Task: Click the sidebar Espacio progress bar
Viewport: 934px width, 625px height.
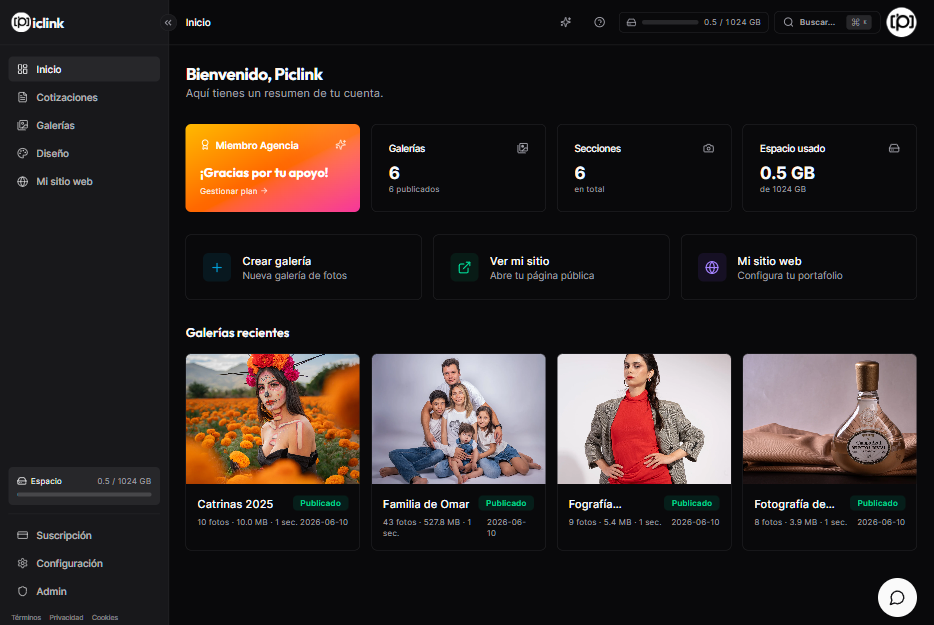Action: coord(84,495)
